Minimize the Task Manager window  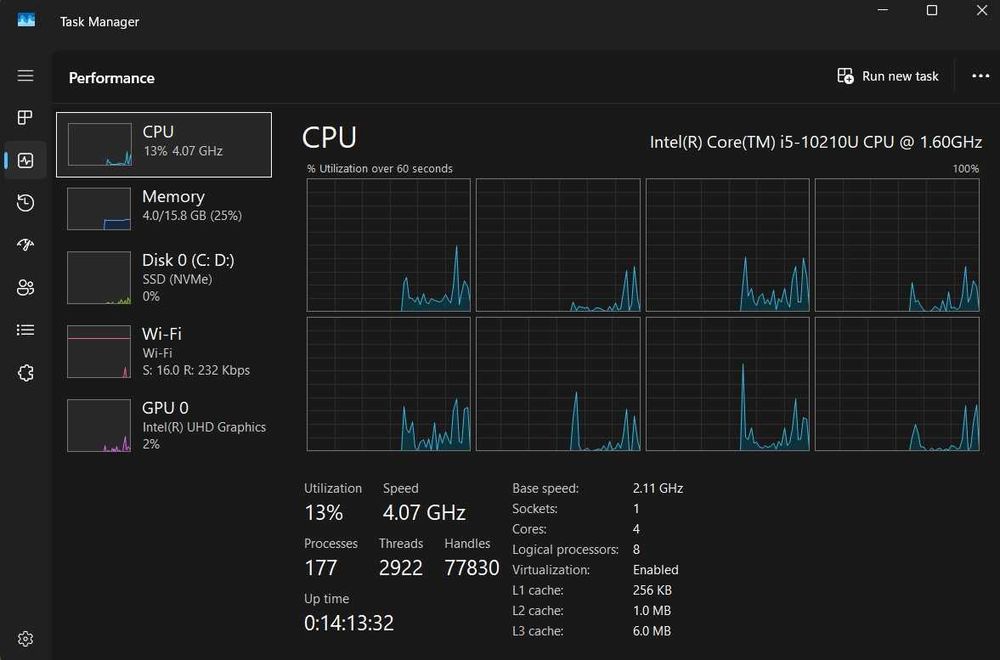coord(883,10)
